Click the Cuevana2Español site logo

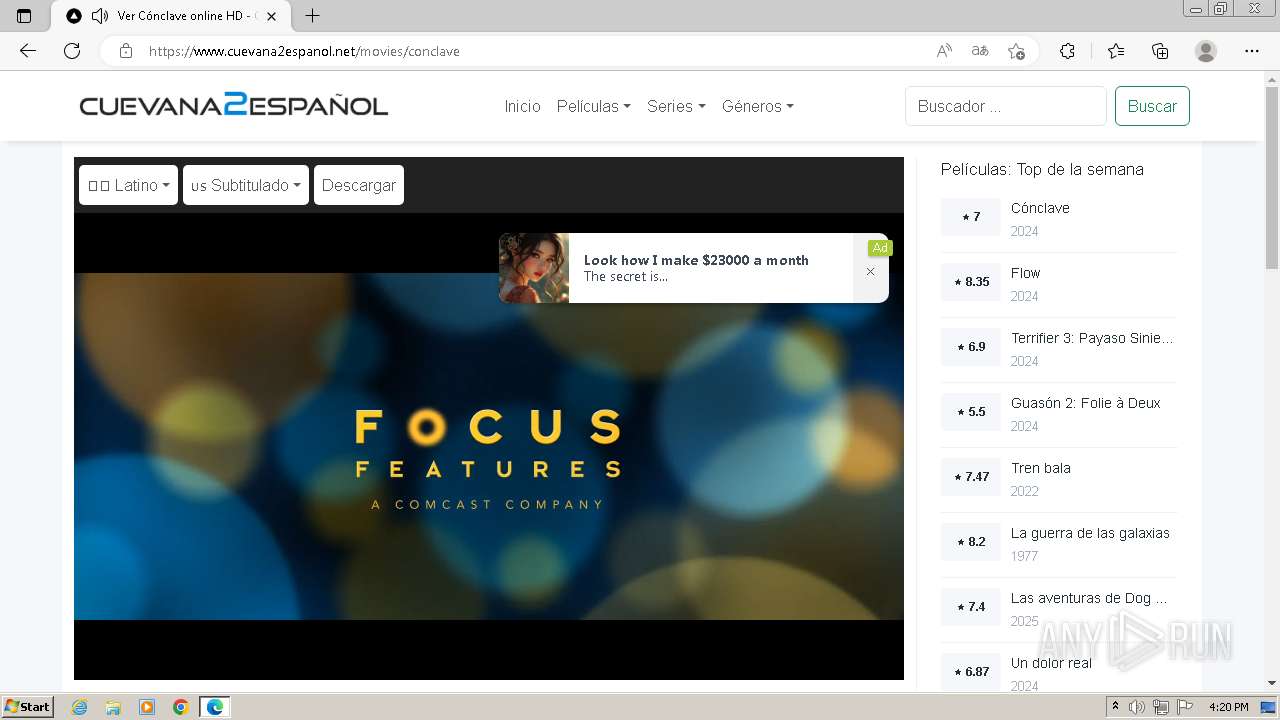click(x=234, y=105)
